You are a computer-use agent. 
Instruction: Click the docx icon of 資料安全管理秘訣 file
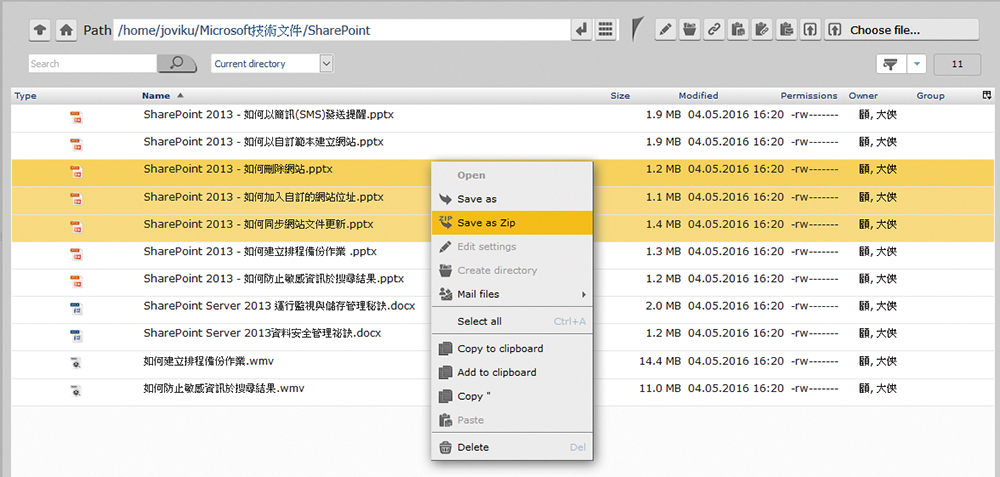click(76, 335)
